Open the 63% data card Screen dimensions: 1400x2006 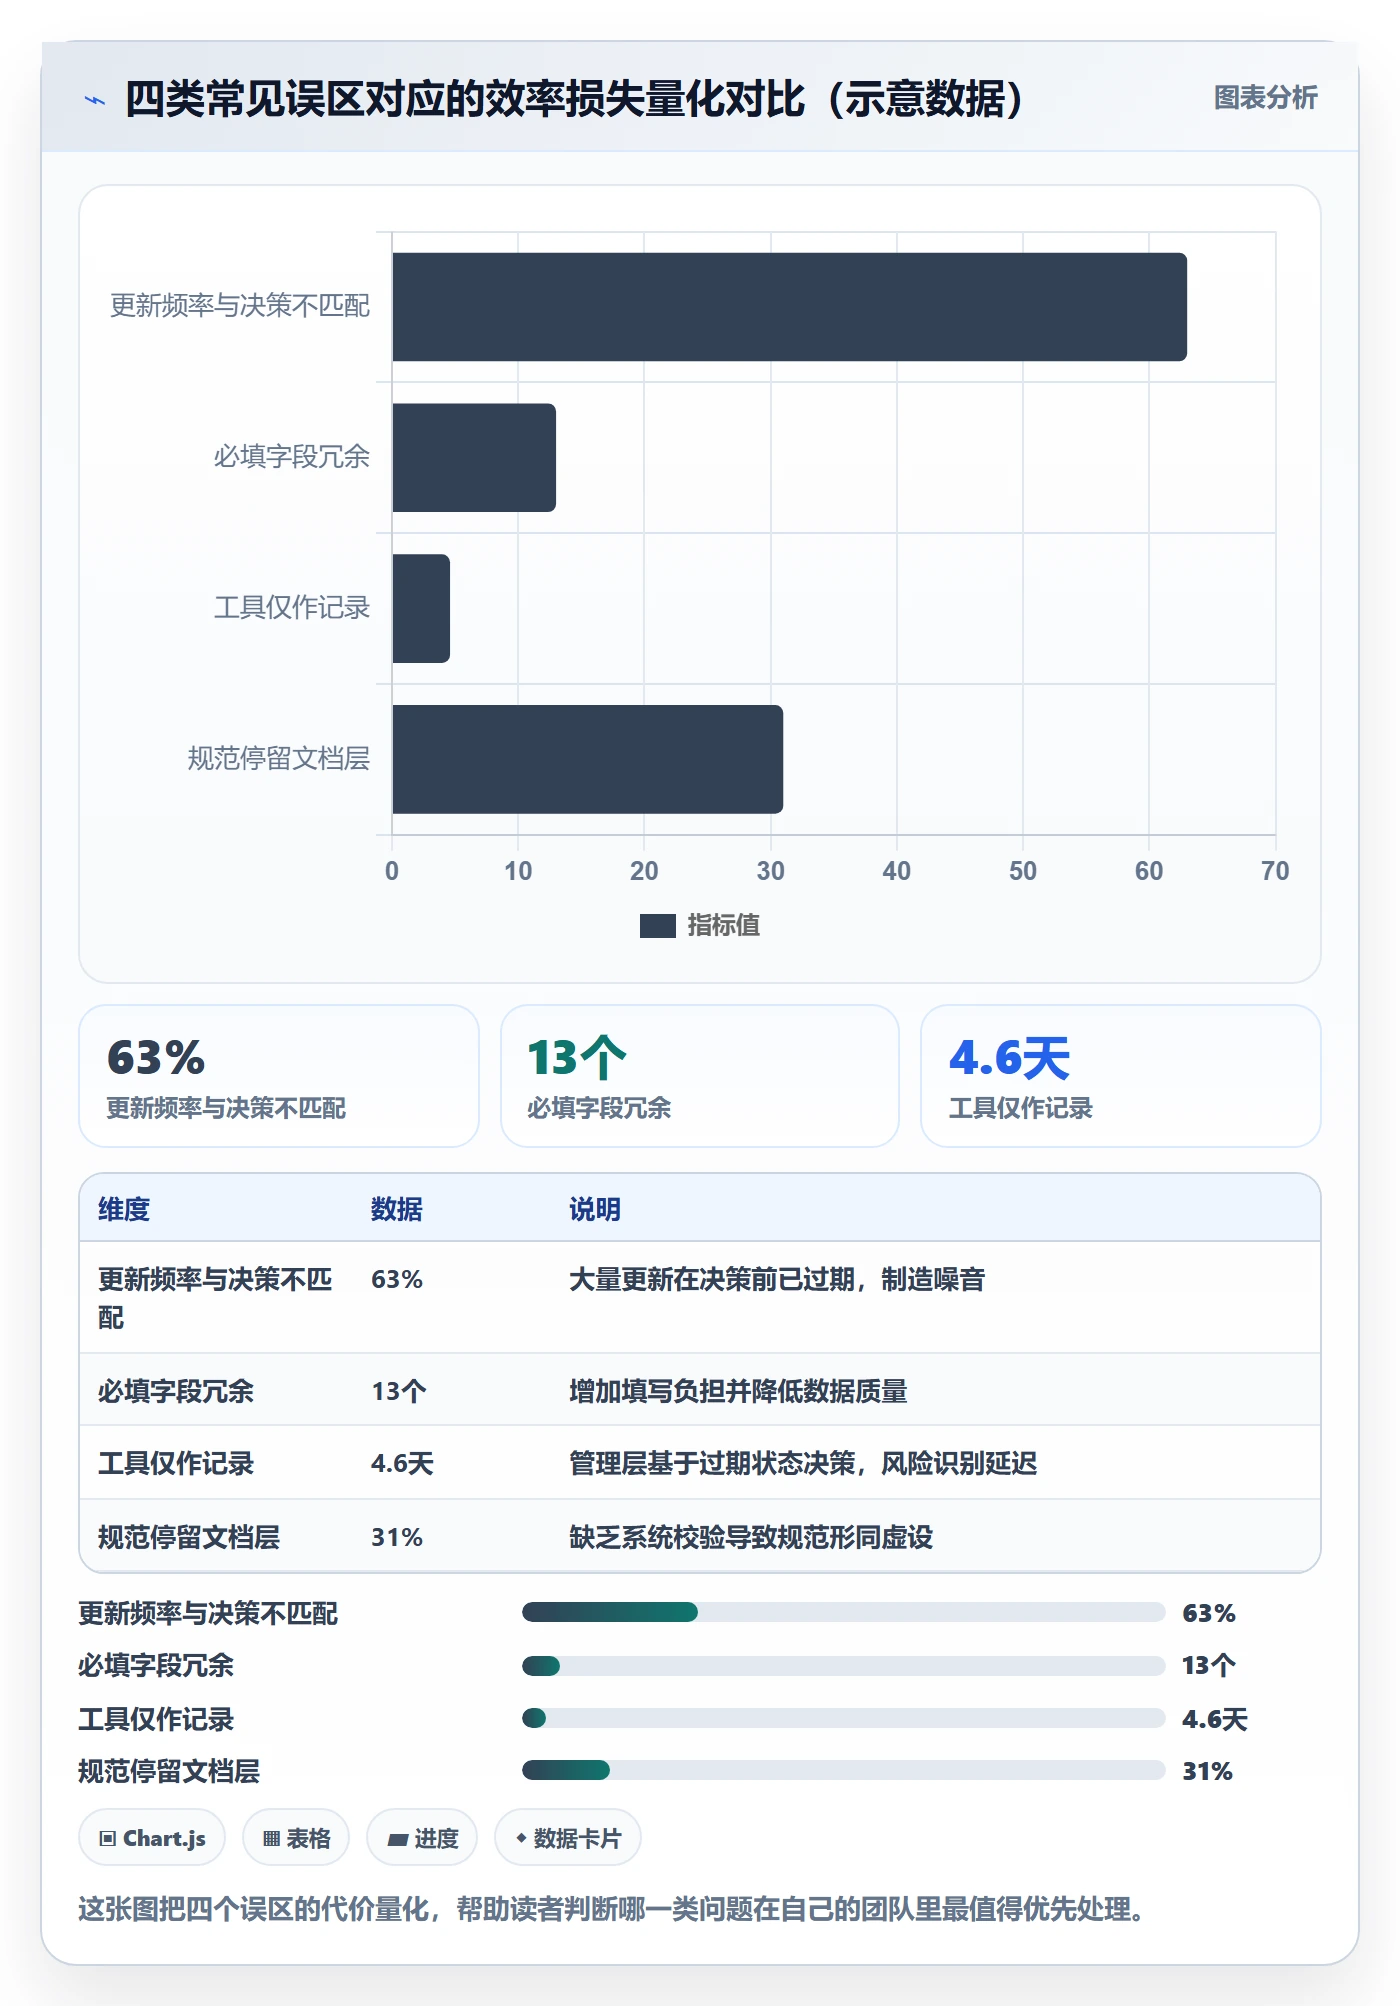(279, 1076)
